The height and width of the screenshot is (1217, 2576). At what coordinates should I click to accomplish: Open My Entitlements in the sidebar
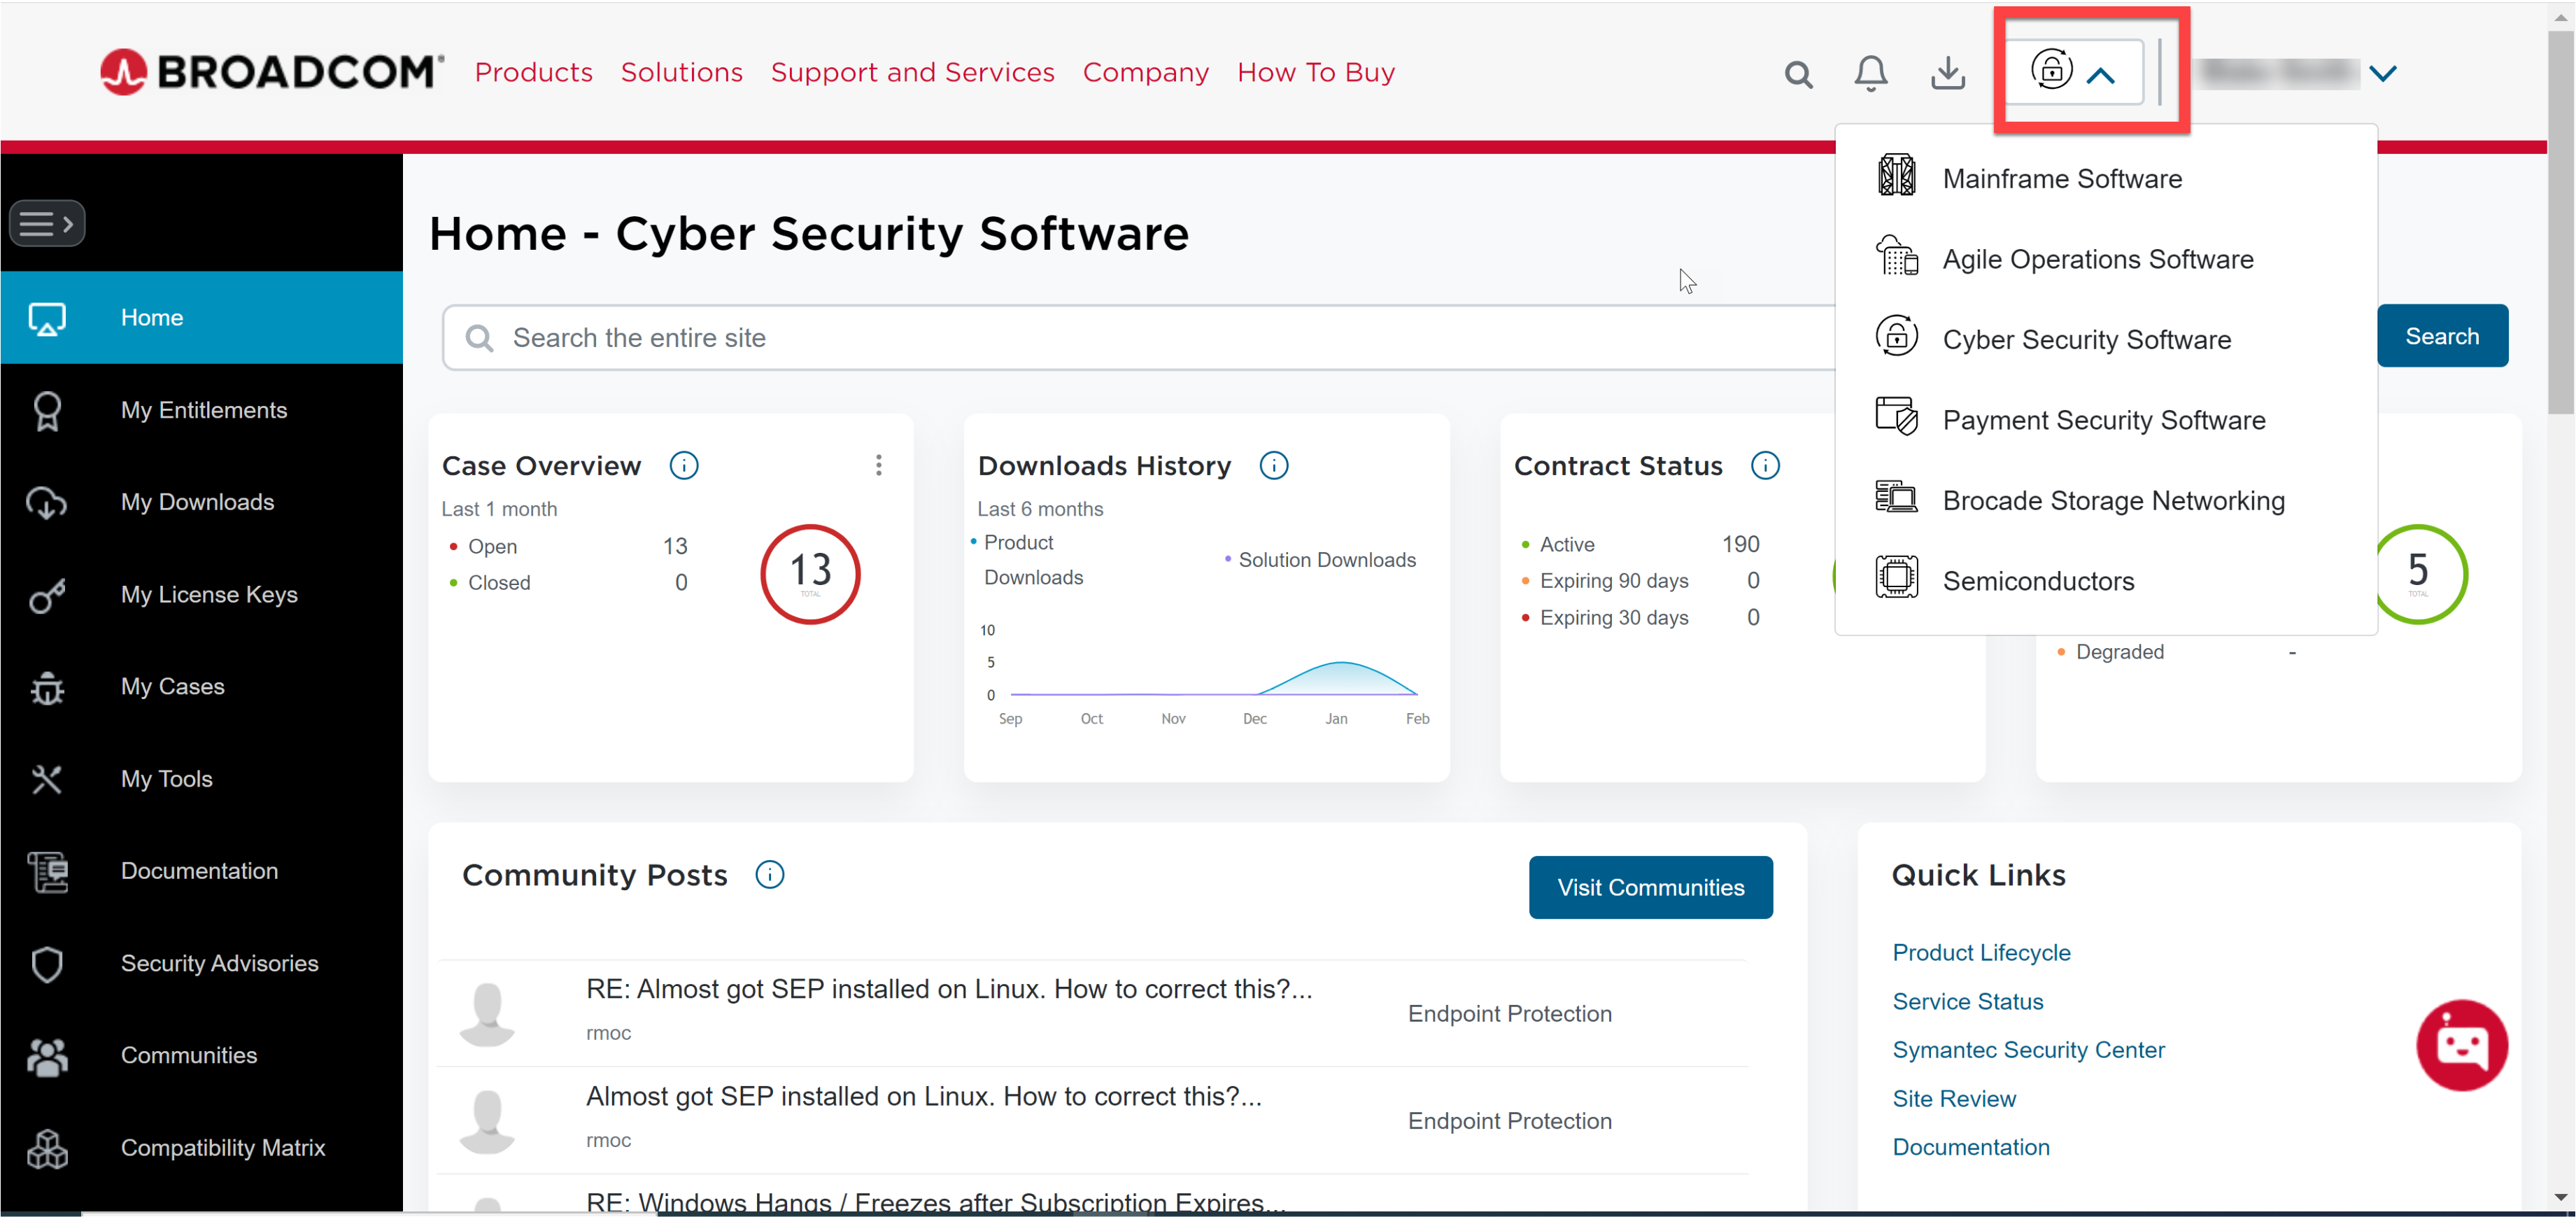pos(202,410)
